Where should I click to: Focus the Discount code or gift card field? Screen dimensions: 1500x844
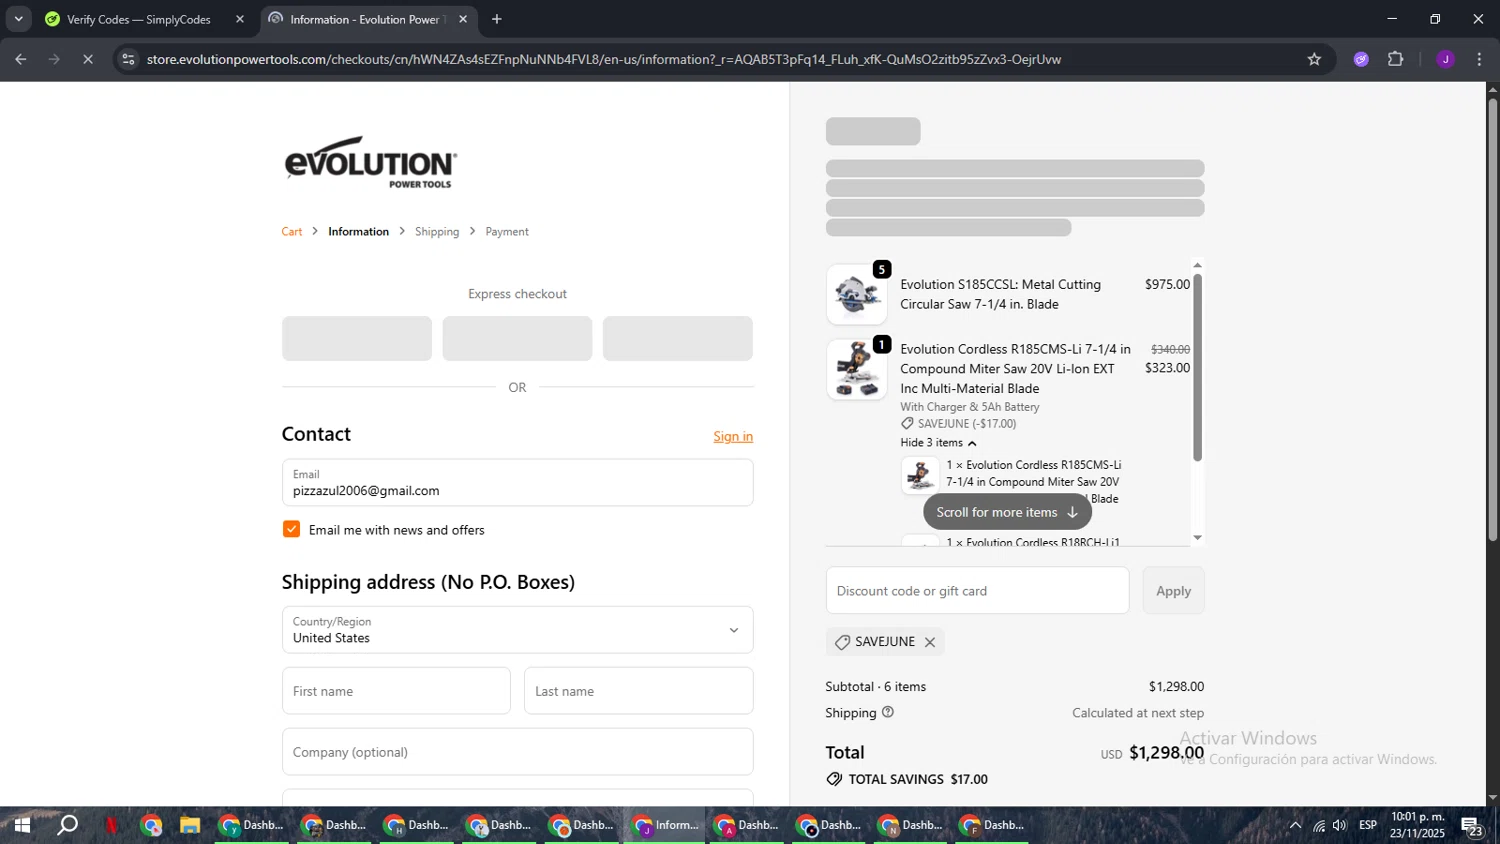point(977,591)
